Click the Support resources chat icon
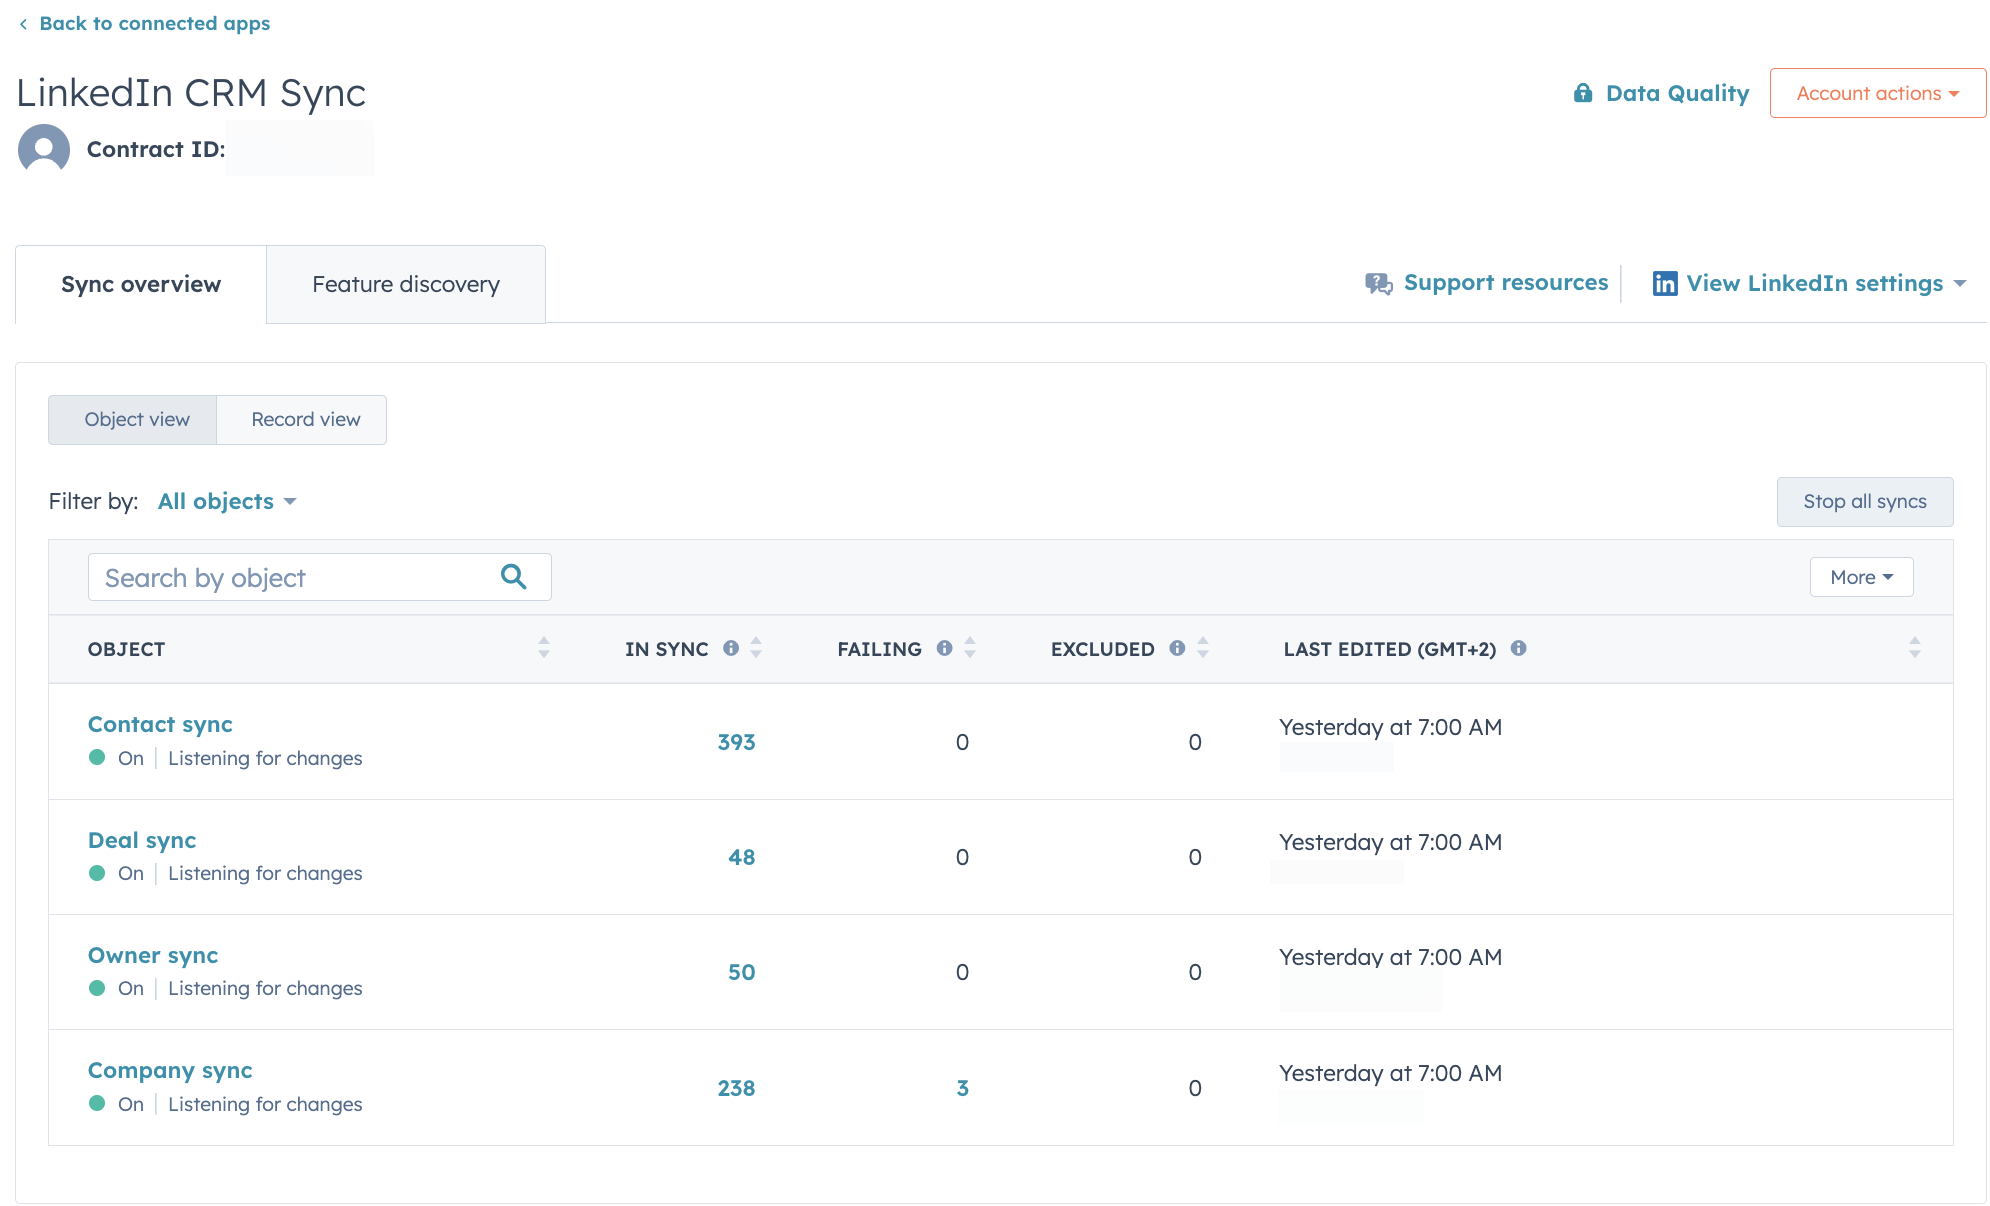 point(1375,283)
